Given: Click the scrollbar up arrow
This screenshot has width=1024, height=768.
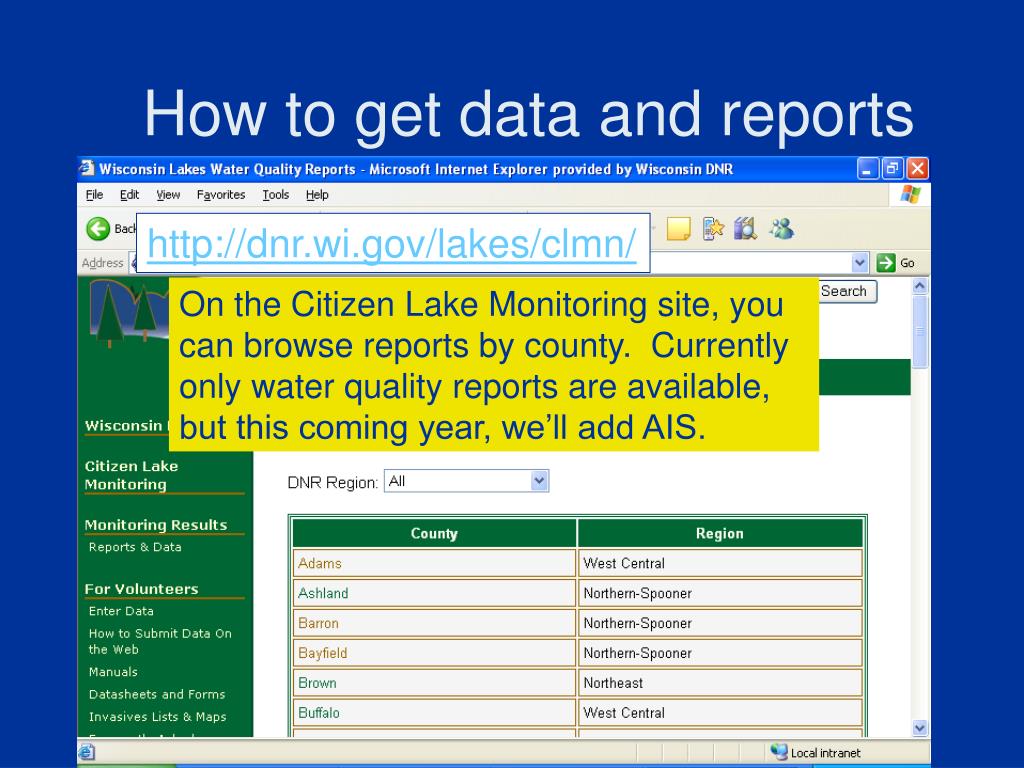Looking at the screenshot, I should tap(920, 286).
